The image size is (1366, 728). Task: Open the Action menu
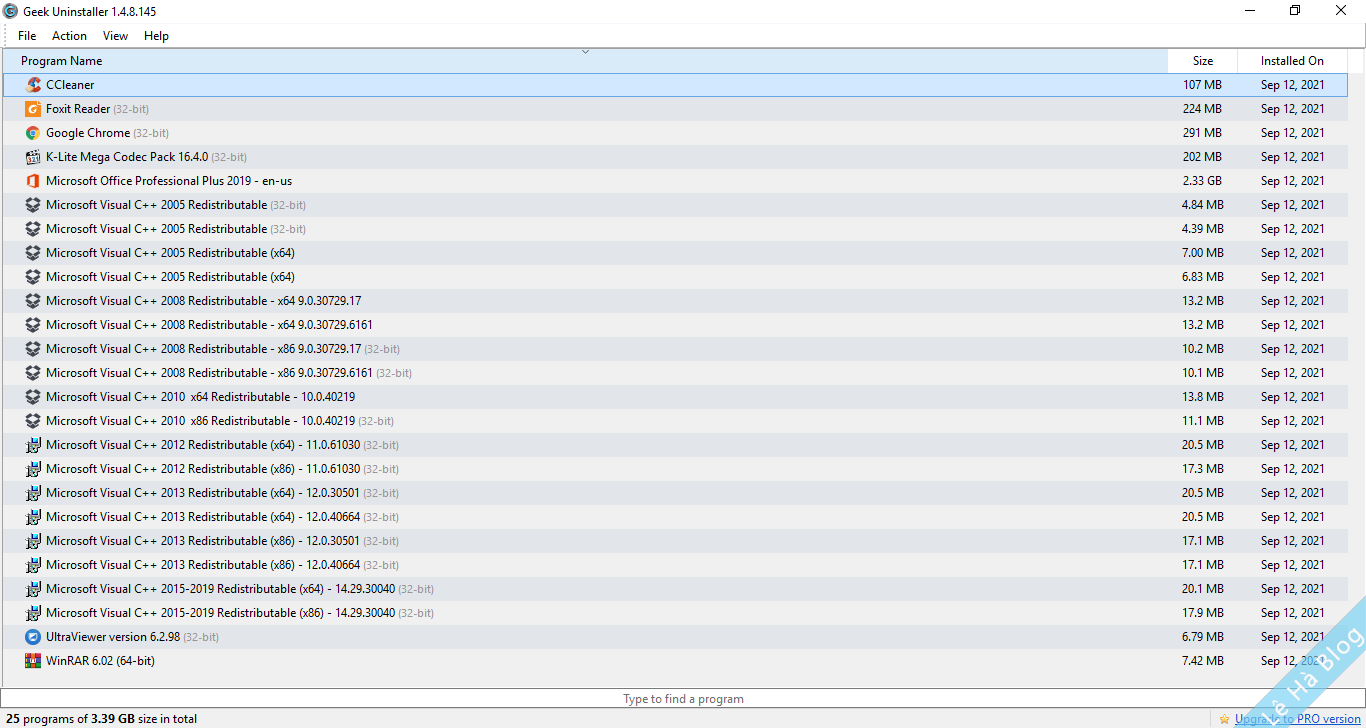pyautogui.click(x=69, y=35)
